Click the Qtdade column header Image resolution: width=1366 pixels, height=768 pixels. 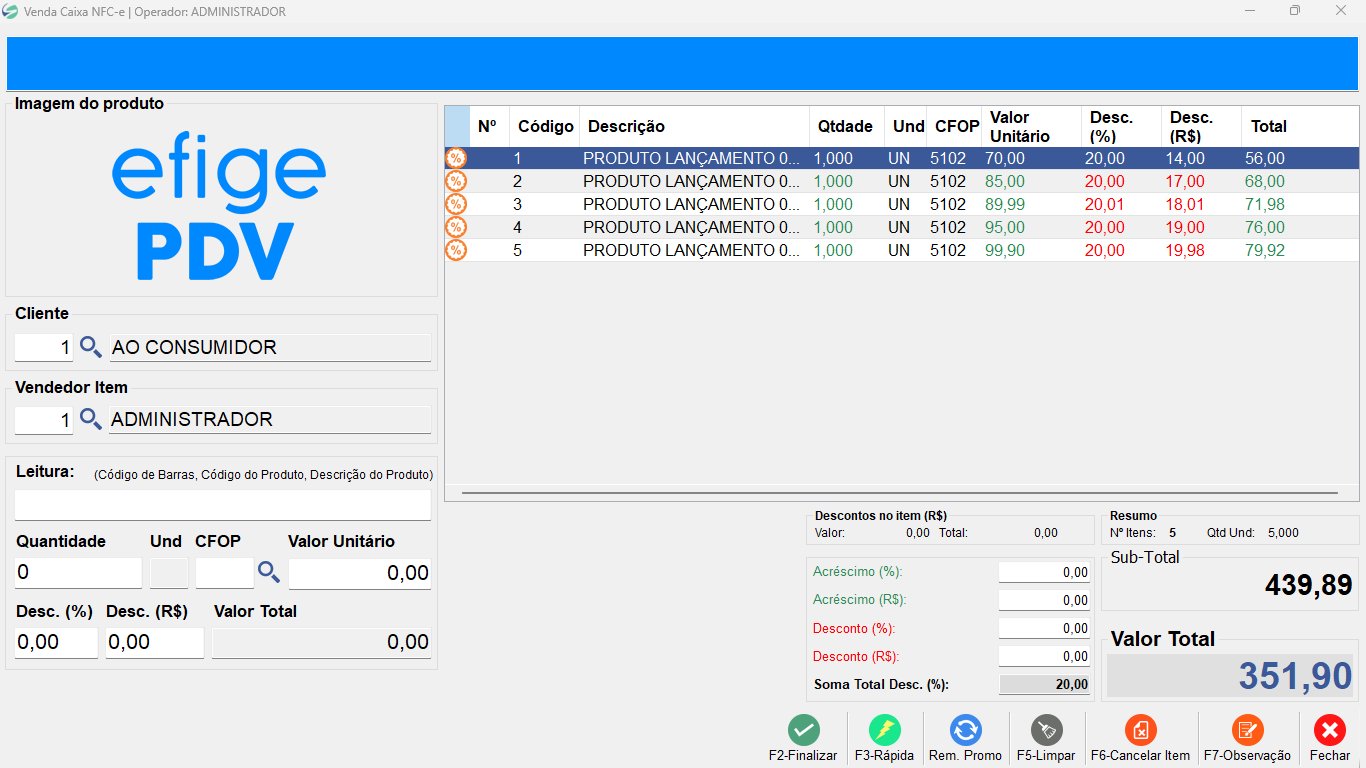(x=847, y=126)
